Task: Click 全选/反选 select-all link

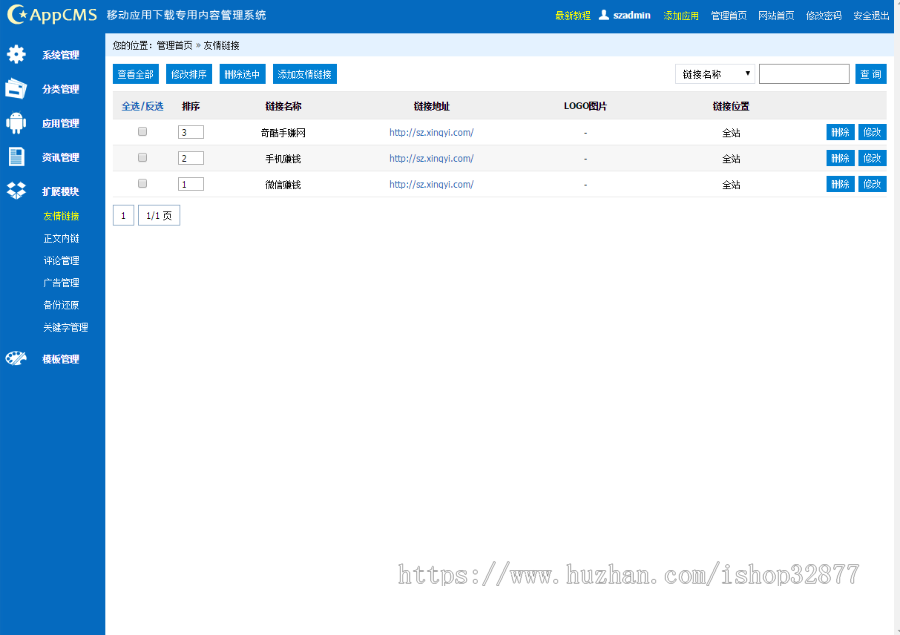Action: click(142, 106)
